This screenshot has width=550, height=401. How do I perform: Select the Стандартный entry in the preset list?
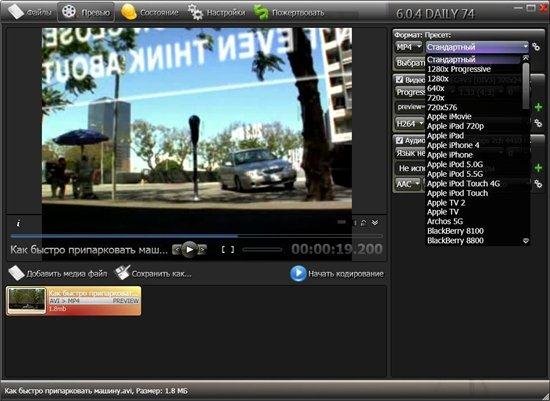pos(474,59)
